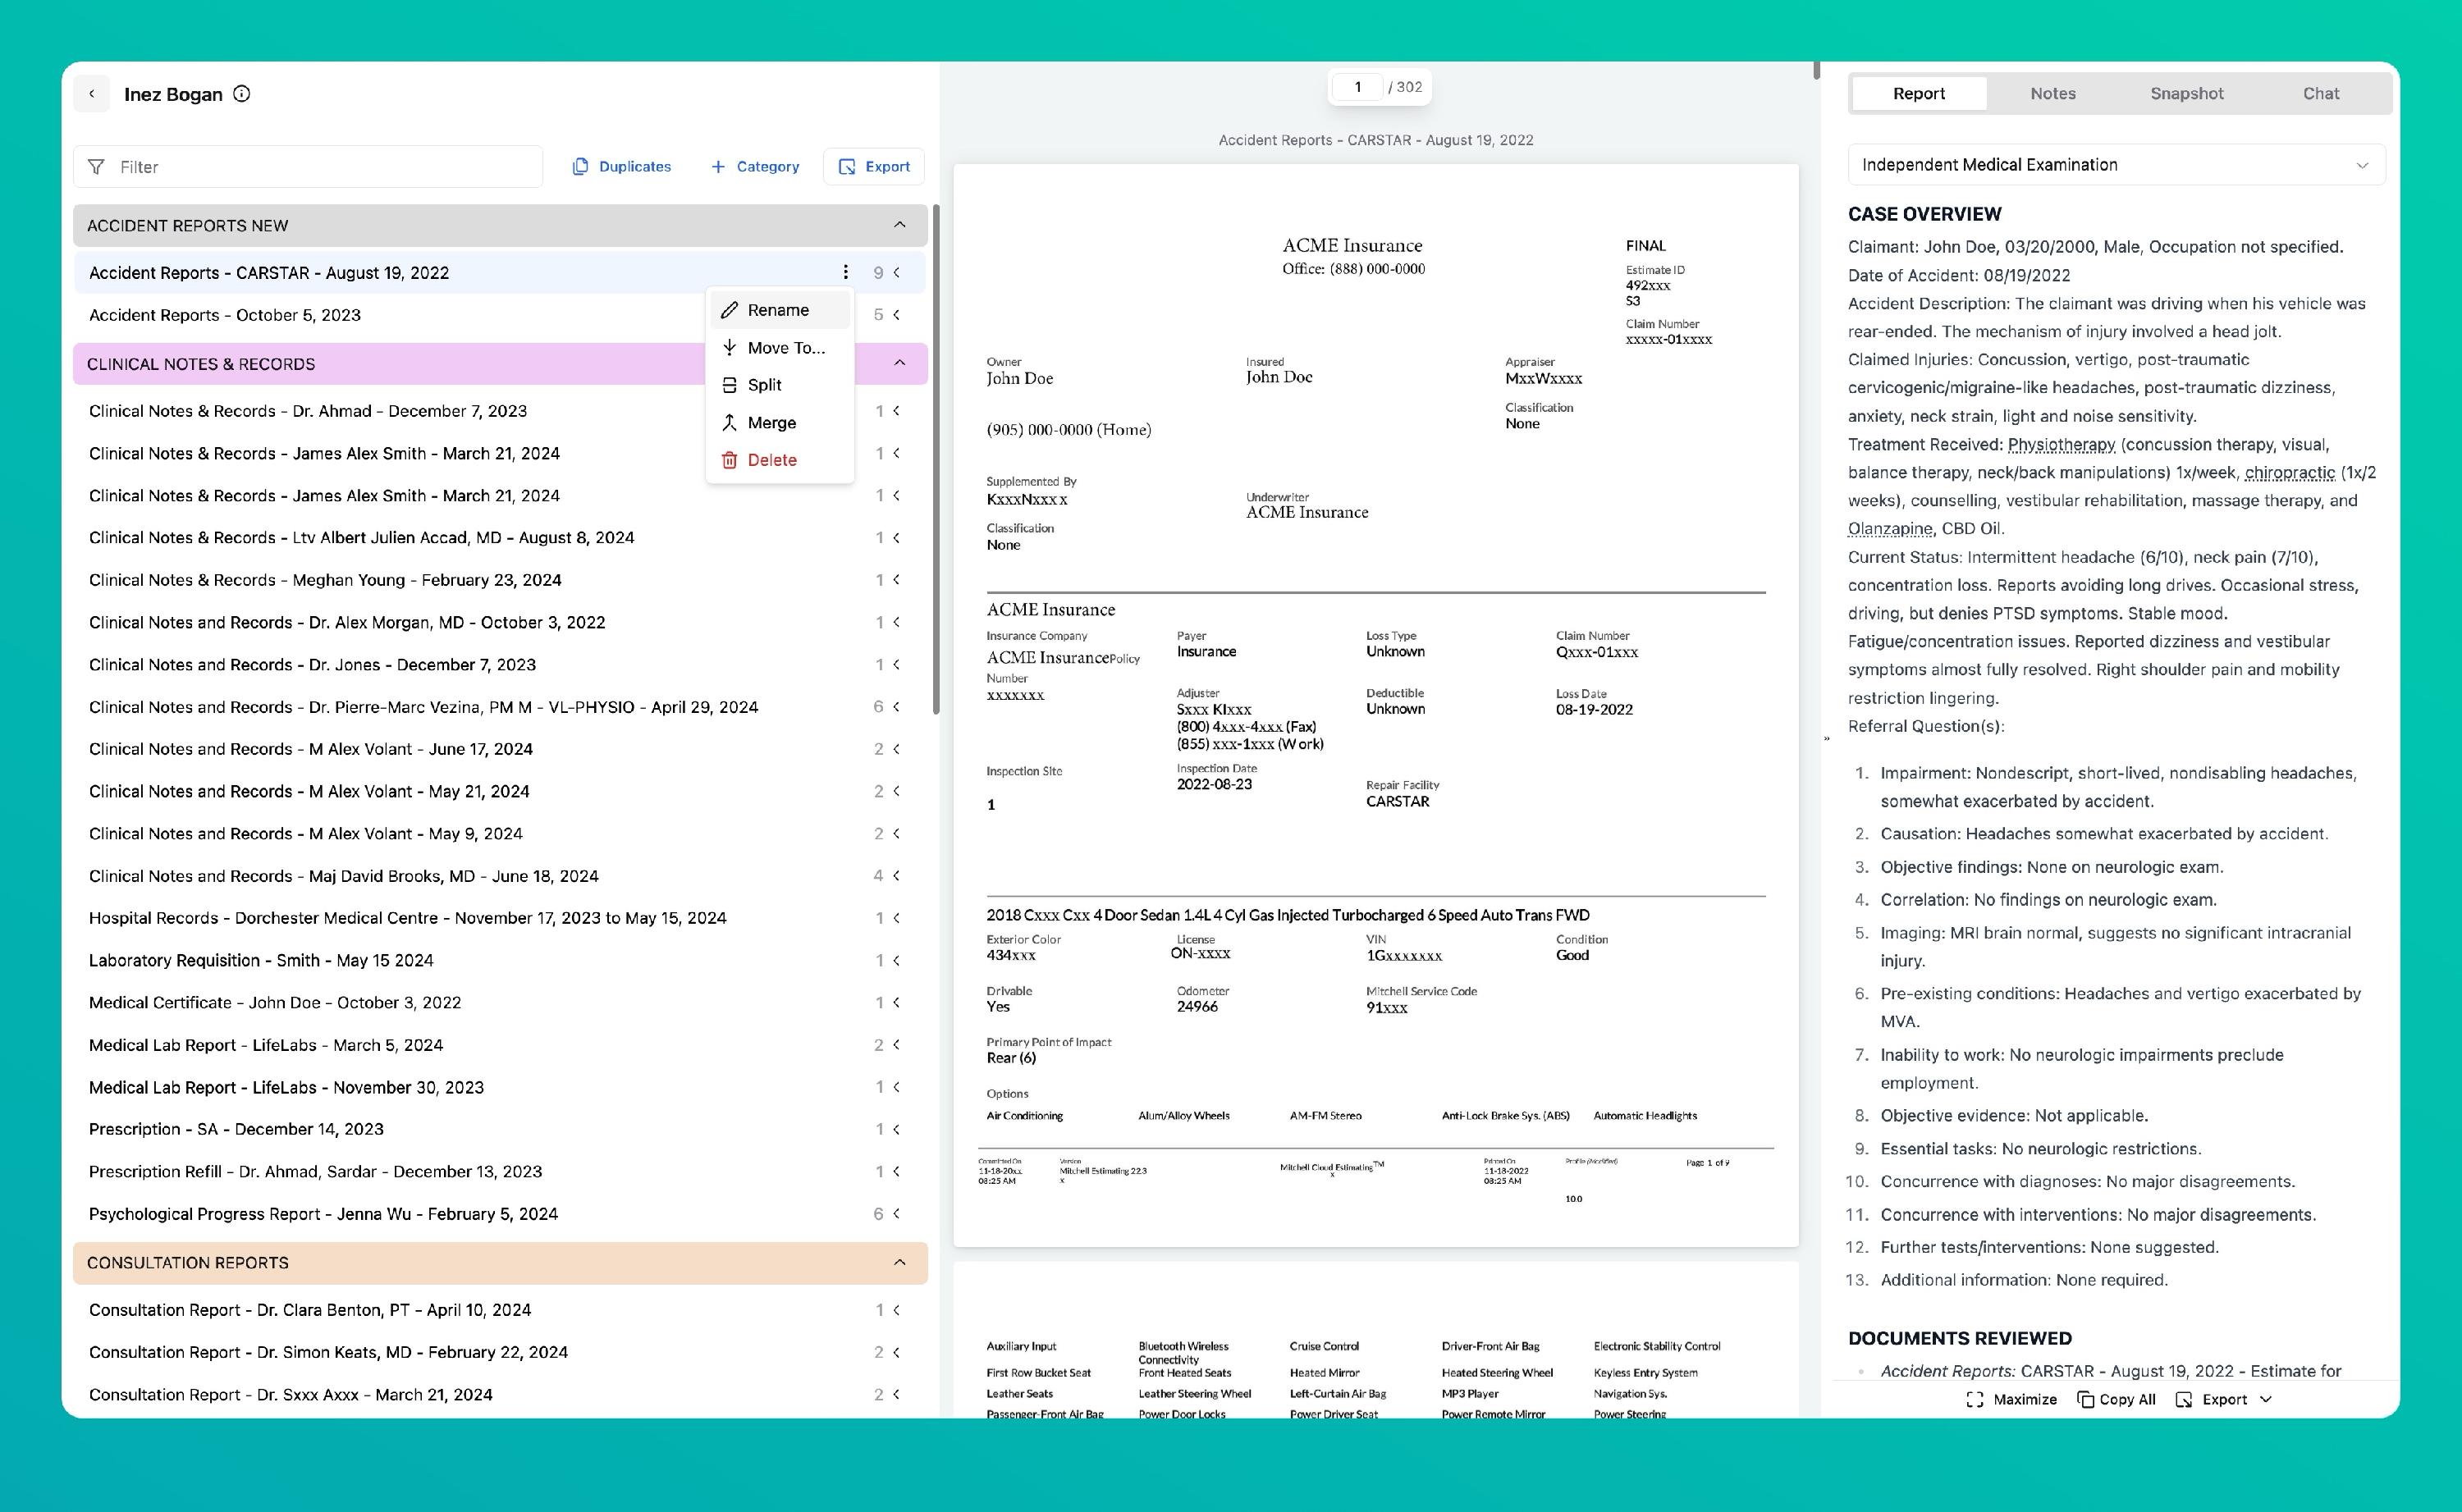
Task: Open the info icon next to Inez Bogan
Action: point(242,94)
